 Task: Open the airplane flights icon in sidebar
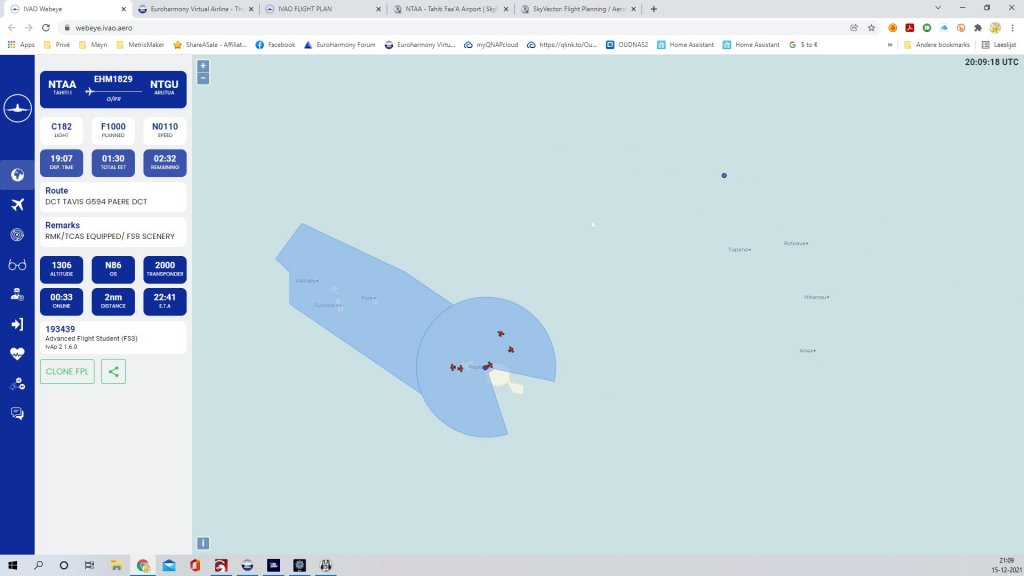[17, 205]
